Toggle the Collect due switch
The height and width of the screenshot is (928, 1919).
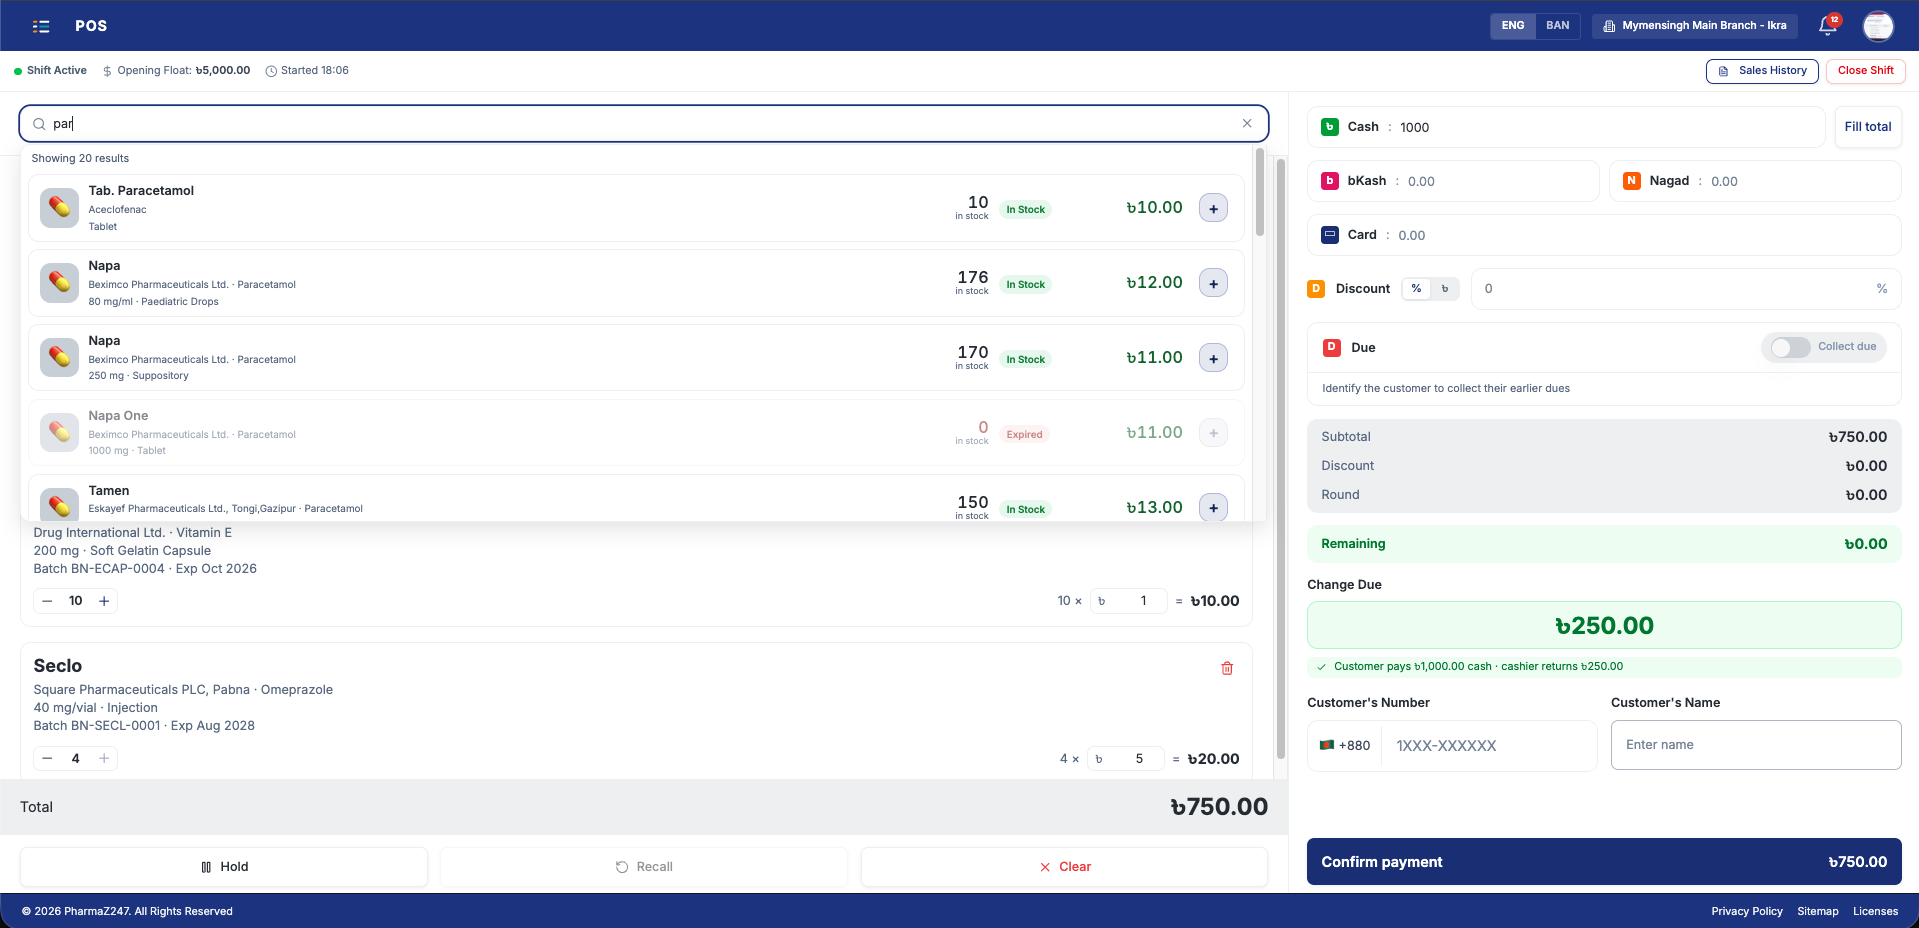(1790, 347)
